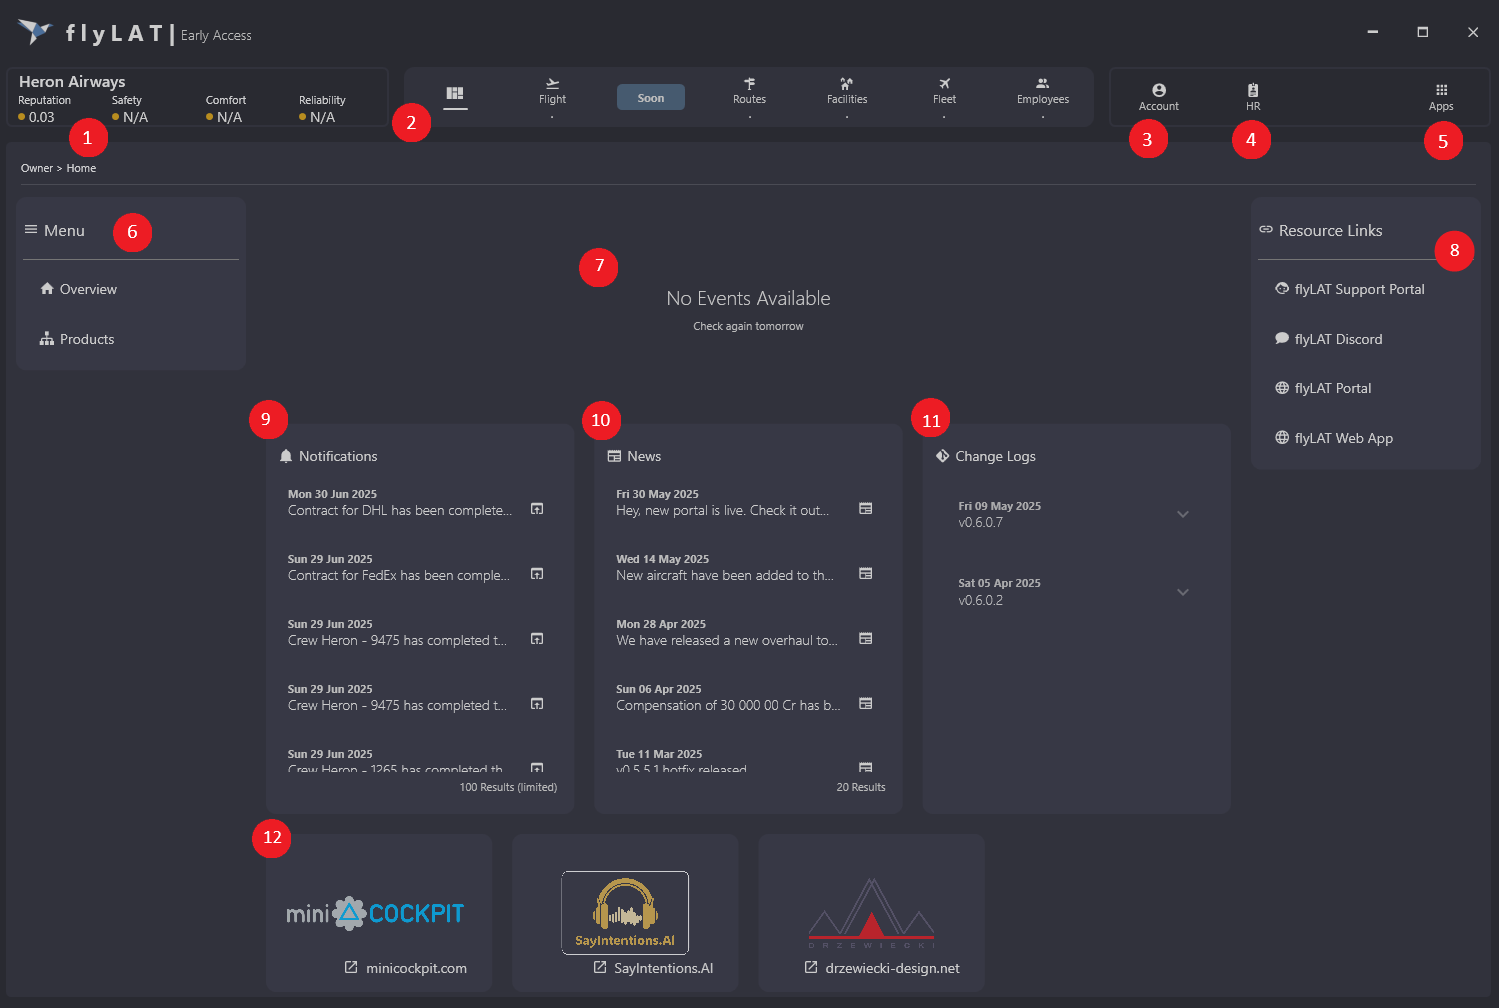Open the Fleet section
Viewport: 1499px width, 1008px height.
coord(944,91)
